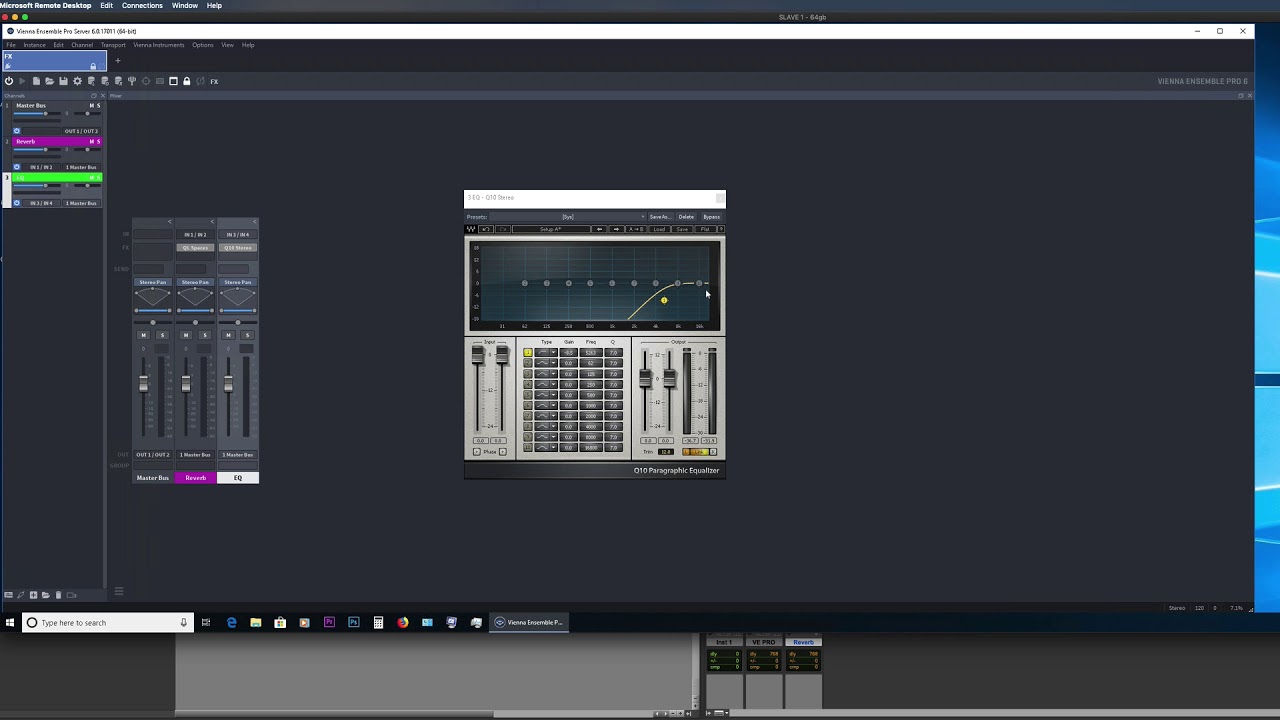Toggle the power button on the Reverb channel

pyautogui.click(x=17, y=167)
